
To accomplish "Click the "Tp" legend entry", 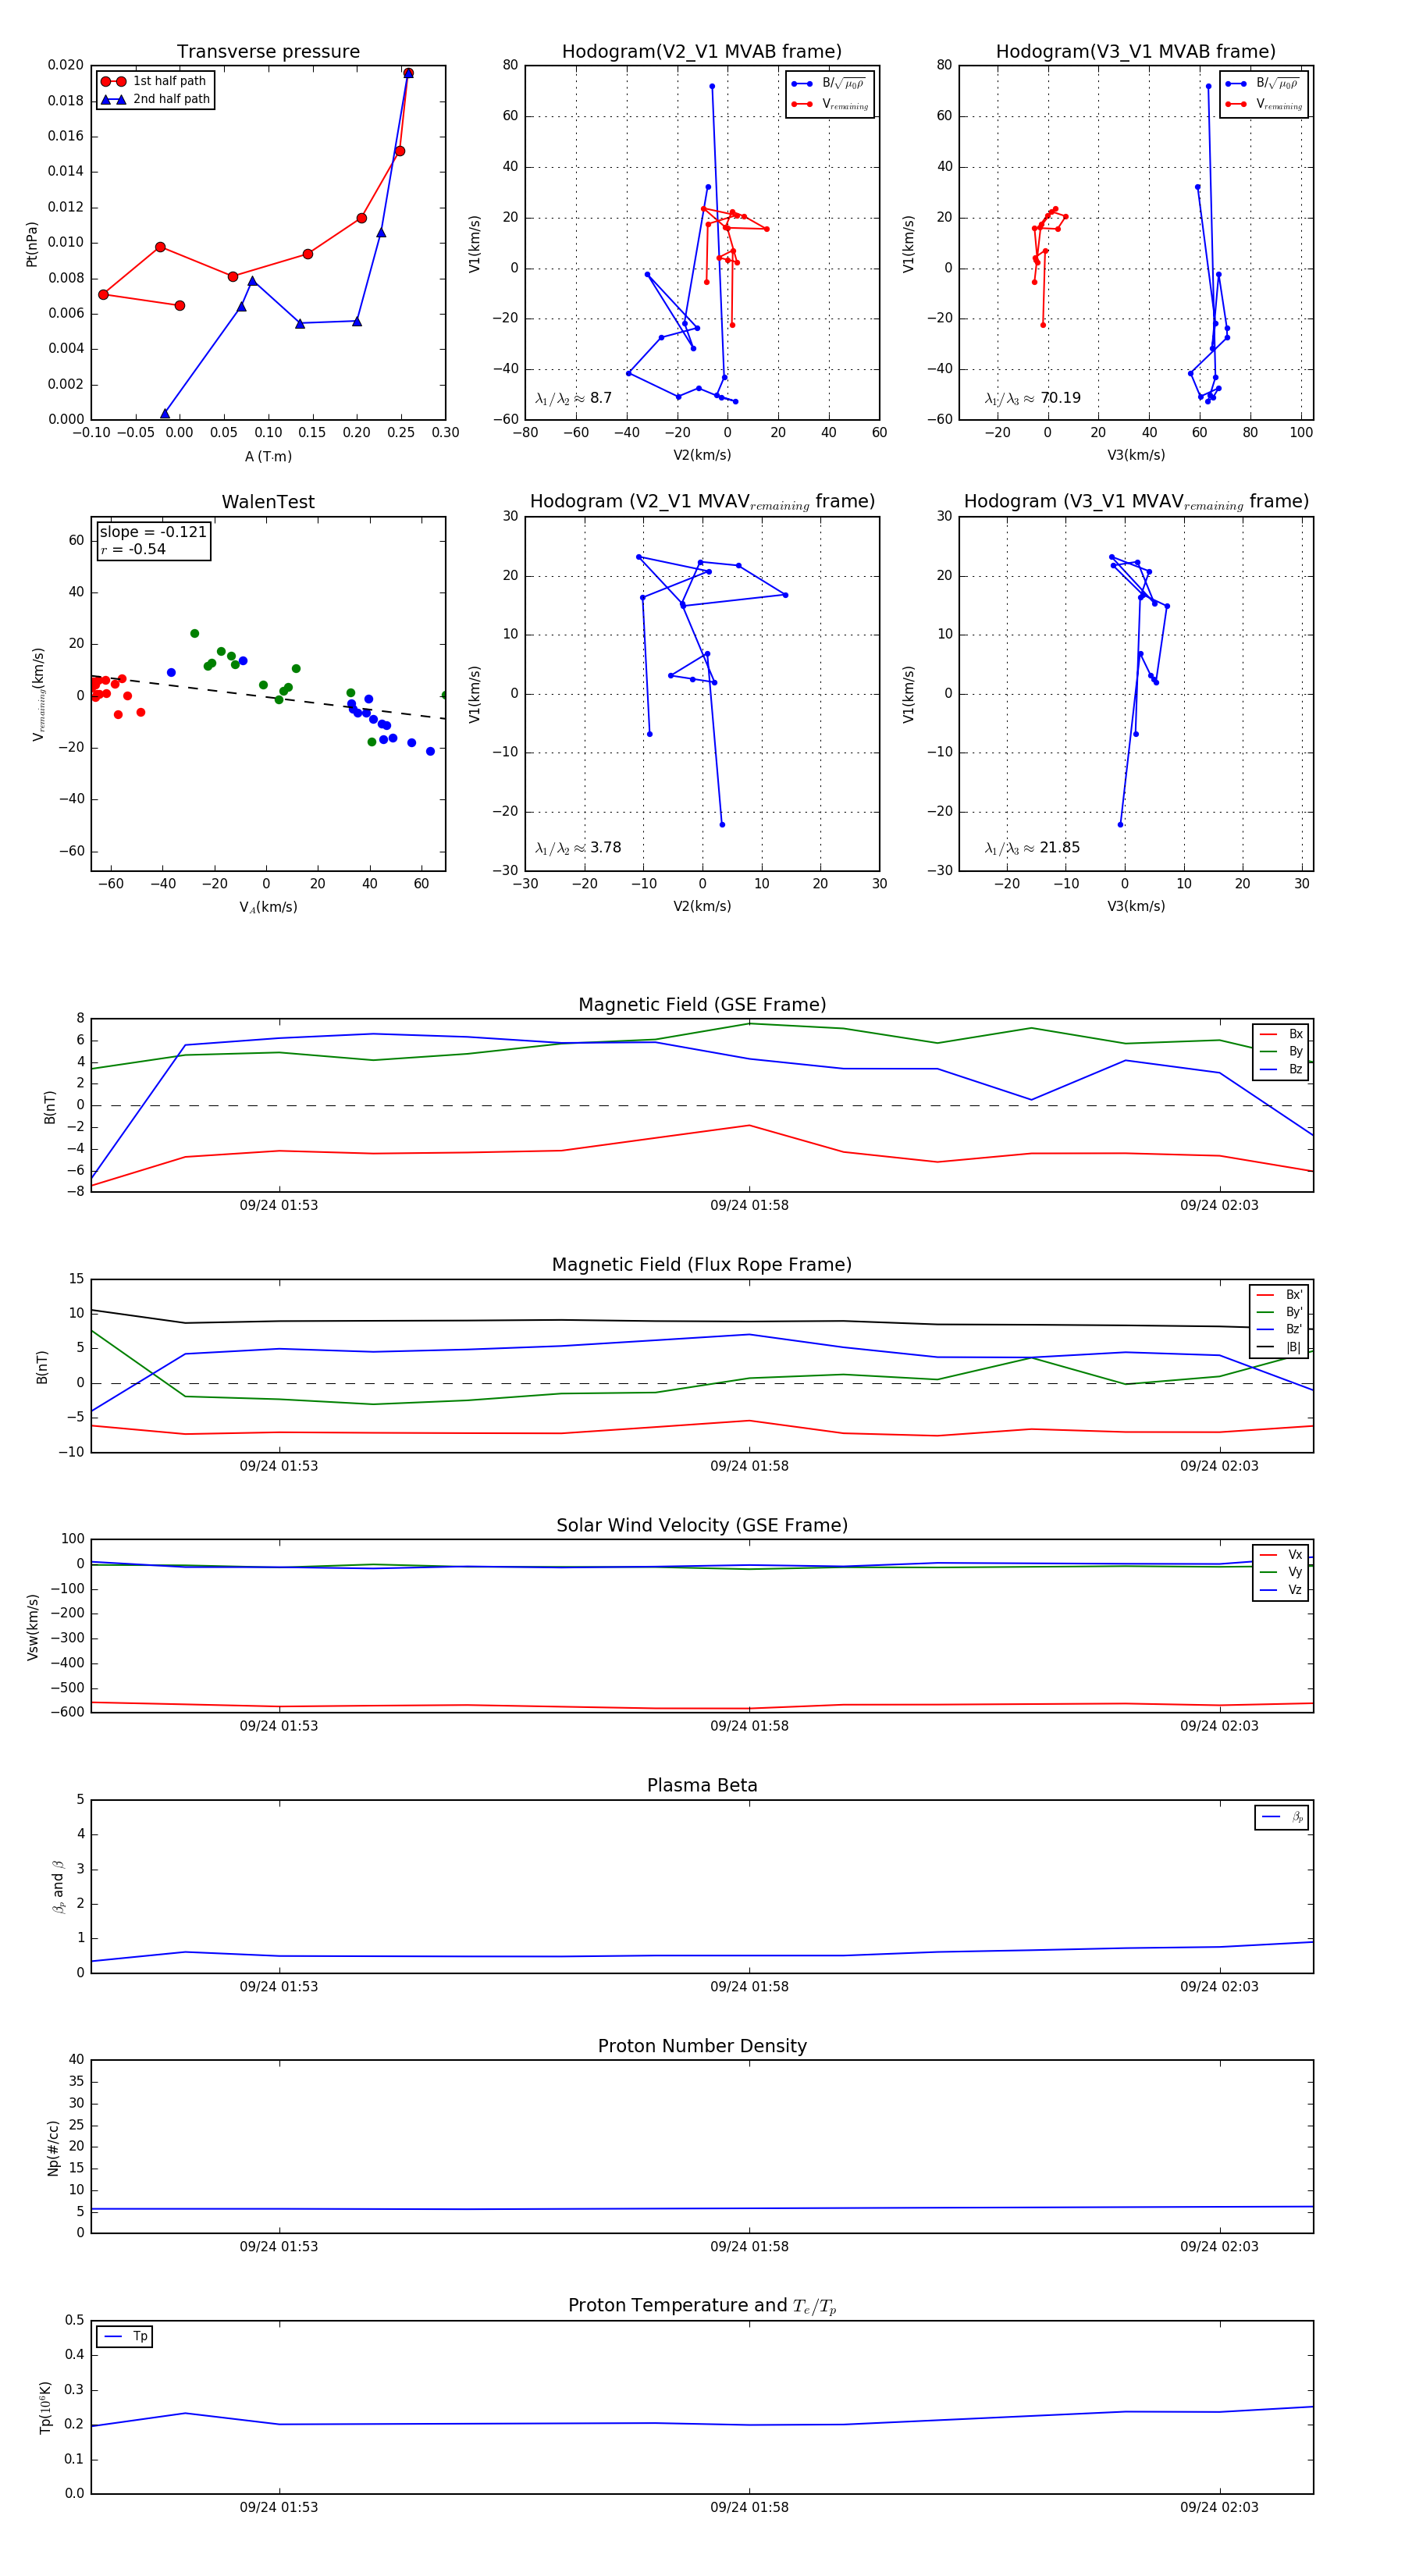I will 126,2336.
